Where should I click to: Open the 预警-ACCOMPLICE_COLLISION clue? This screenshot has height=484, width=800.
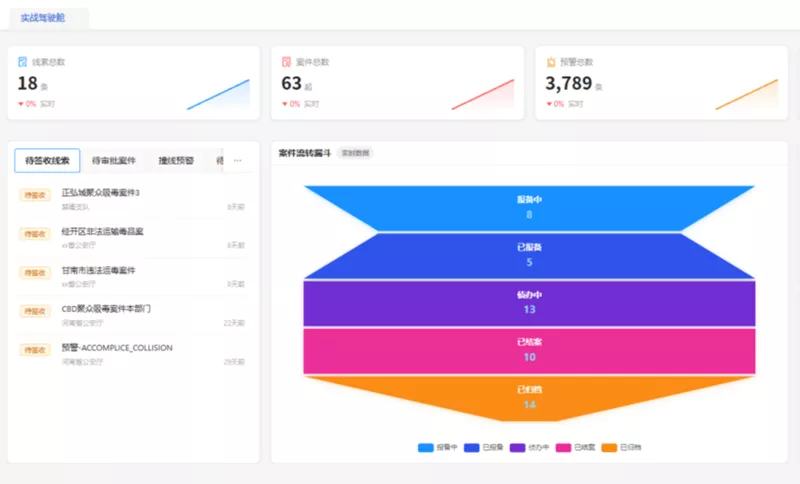point(117,347)
